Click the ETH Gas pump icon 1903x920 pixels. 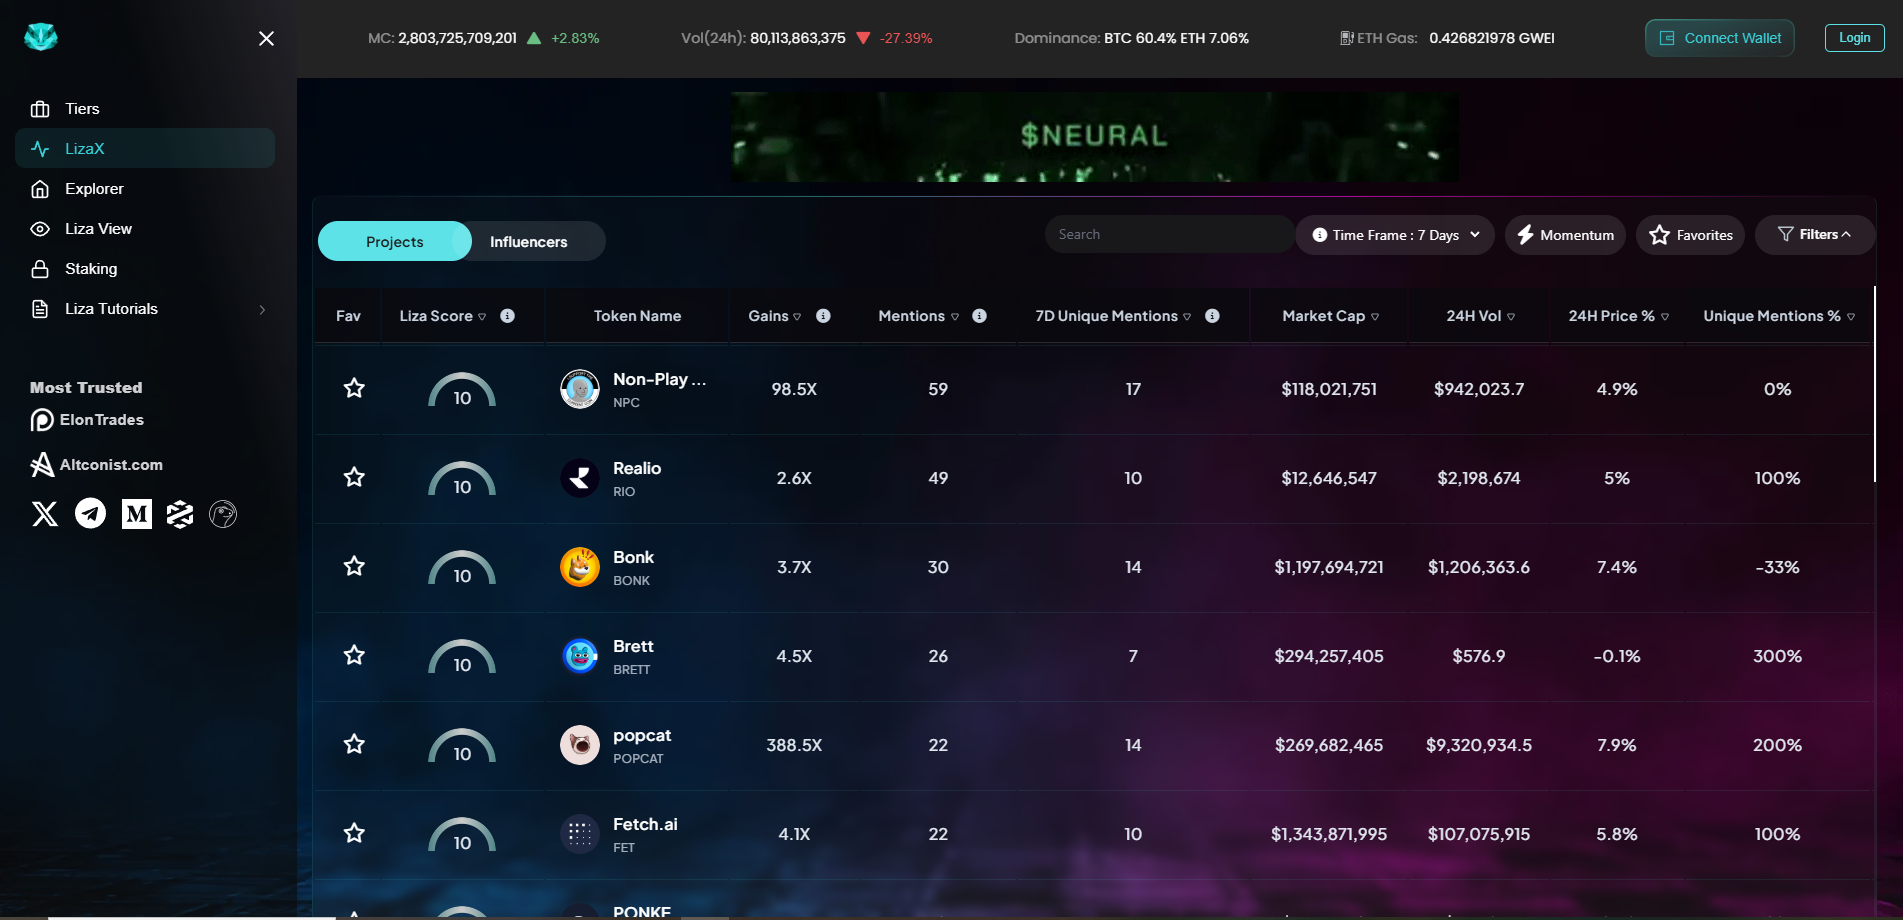pyautogui.click(x=1346, y=38)
